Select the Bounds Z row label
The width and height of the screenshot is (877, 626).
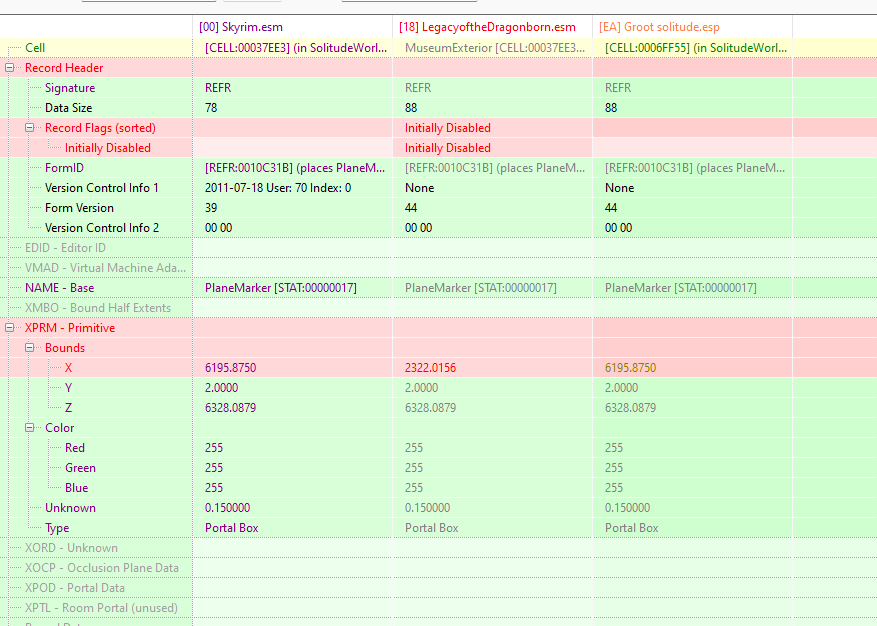[x=68, y=408]
